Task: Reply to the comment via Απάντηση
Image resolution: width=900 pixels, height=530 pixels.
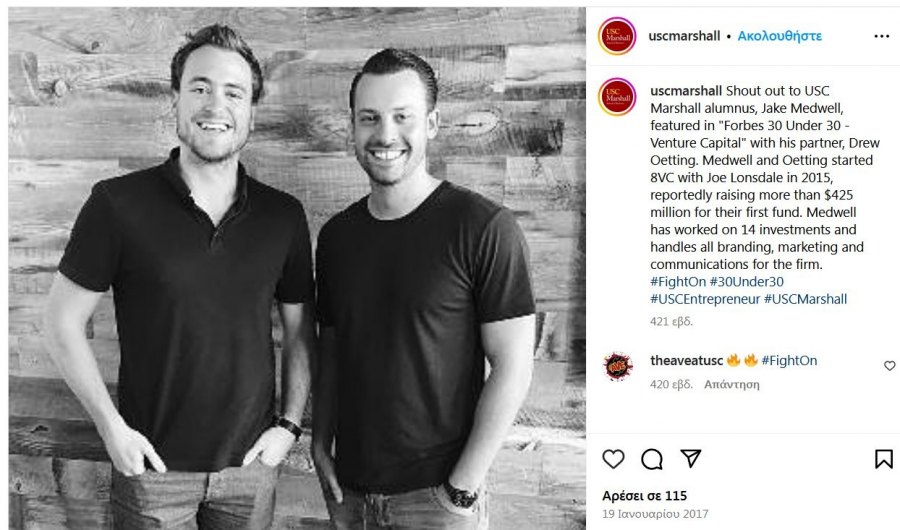Action: tap(732, 384)
